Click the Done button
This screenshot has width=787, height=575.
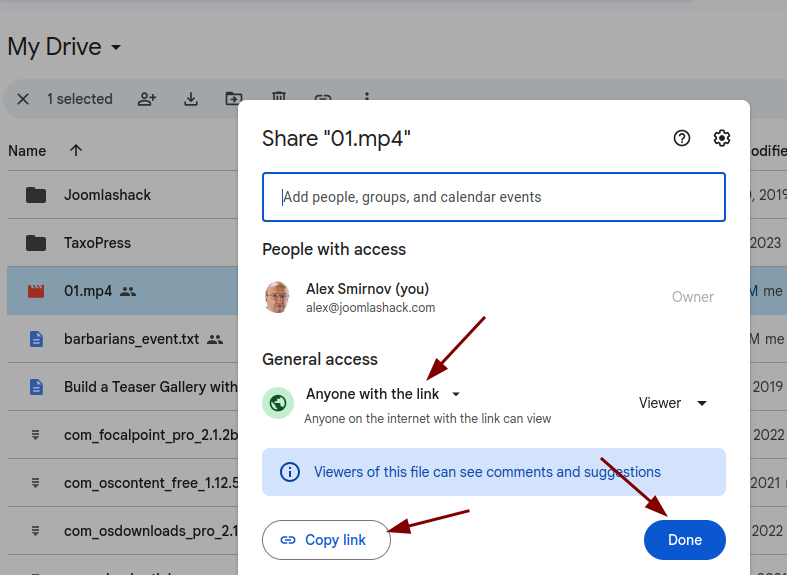click(685, 540)
